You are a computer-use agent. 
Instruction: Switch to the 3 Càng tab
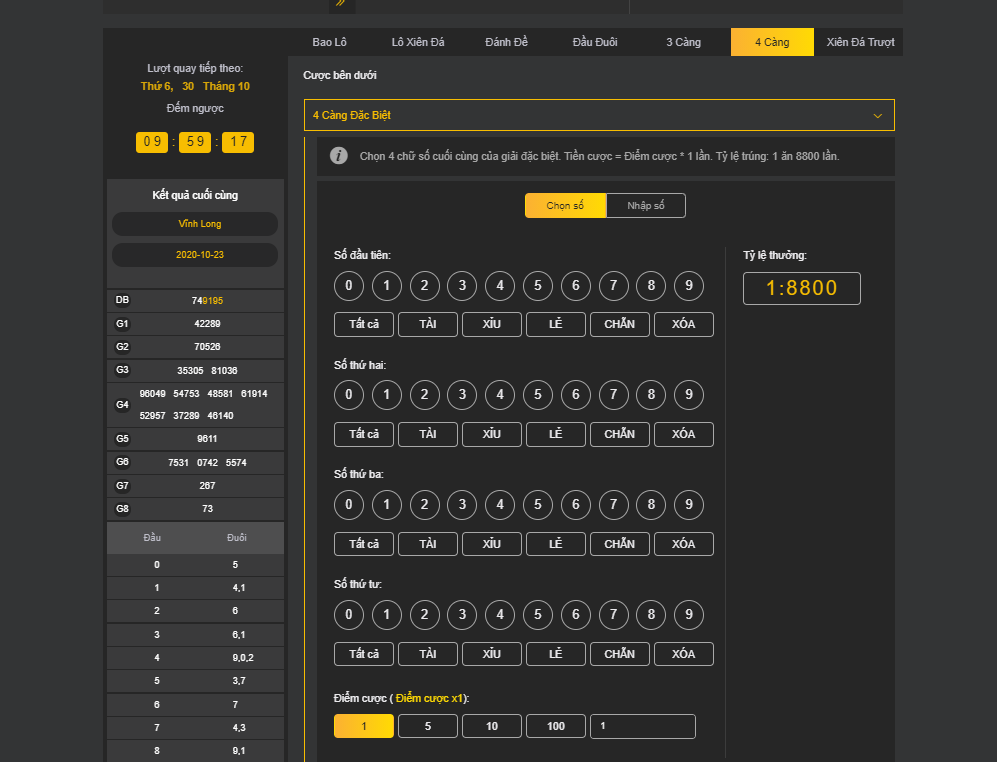683,42
